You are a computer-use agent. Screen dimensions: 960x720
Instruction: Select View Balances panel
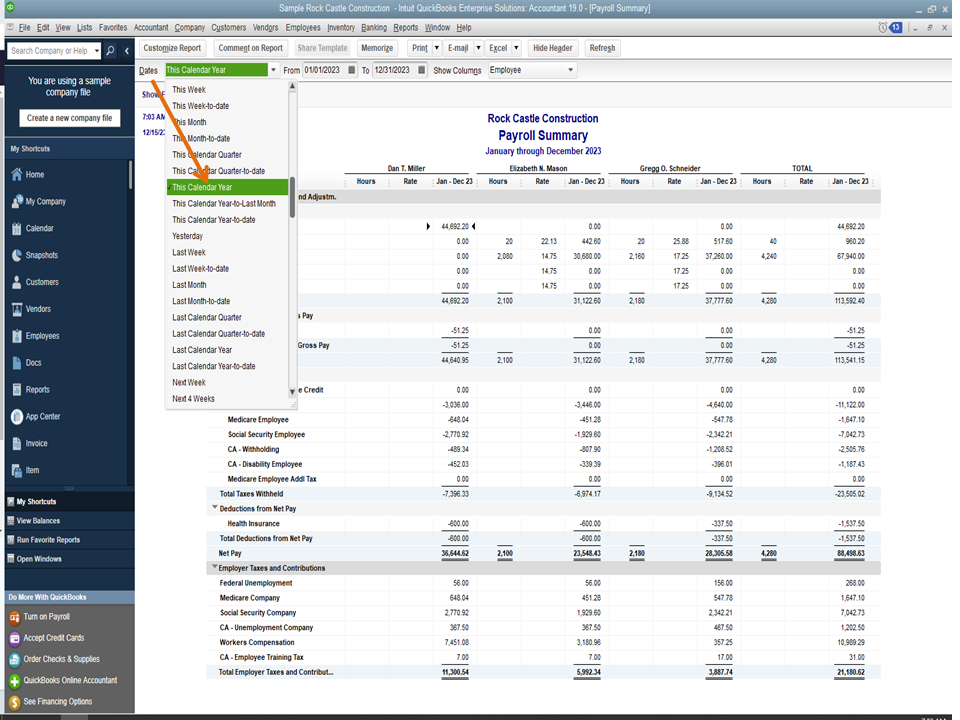[69, 521]
